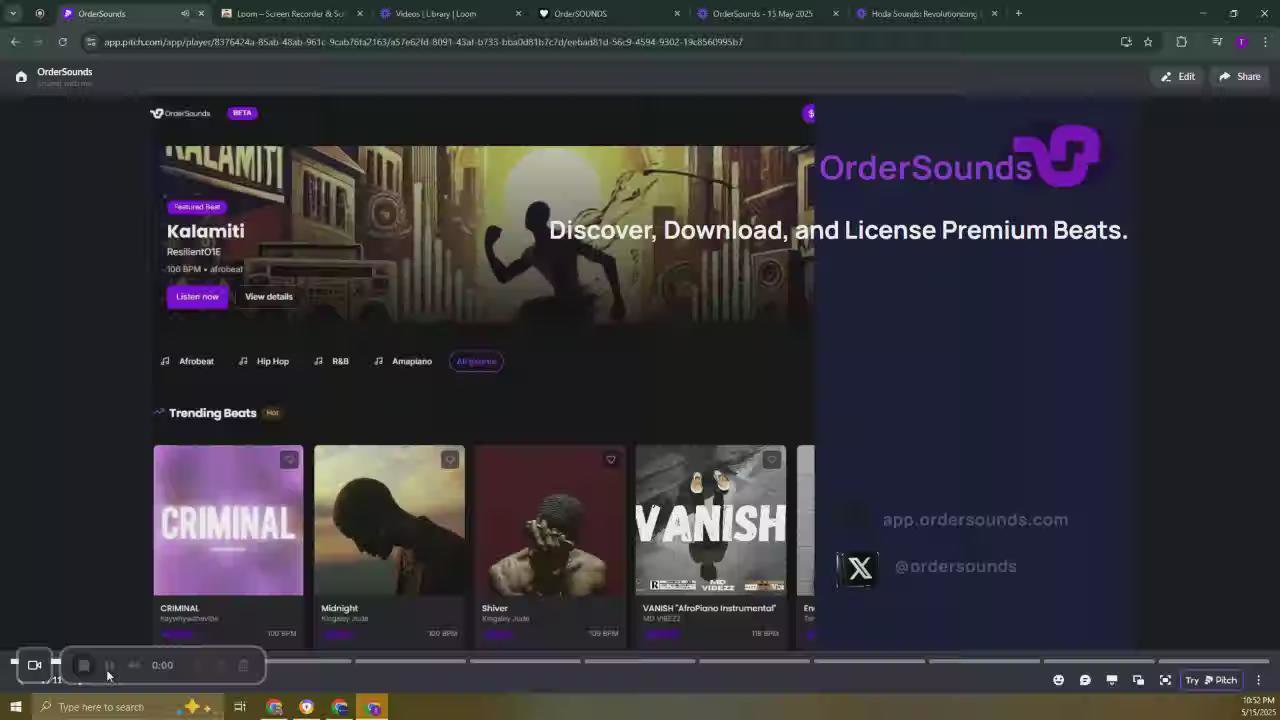The image size is (1280, 720).
Task: Open player more options menu
Action: click(x=1258, y=680)
